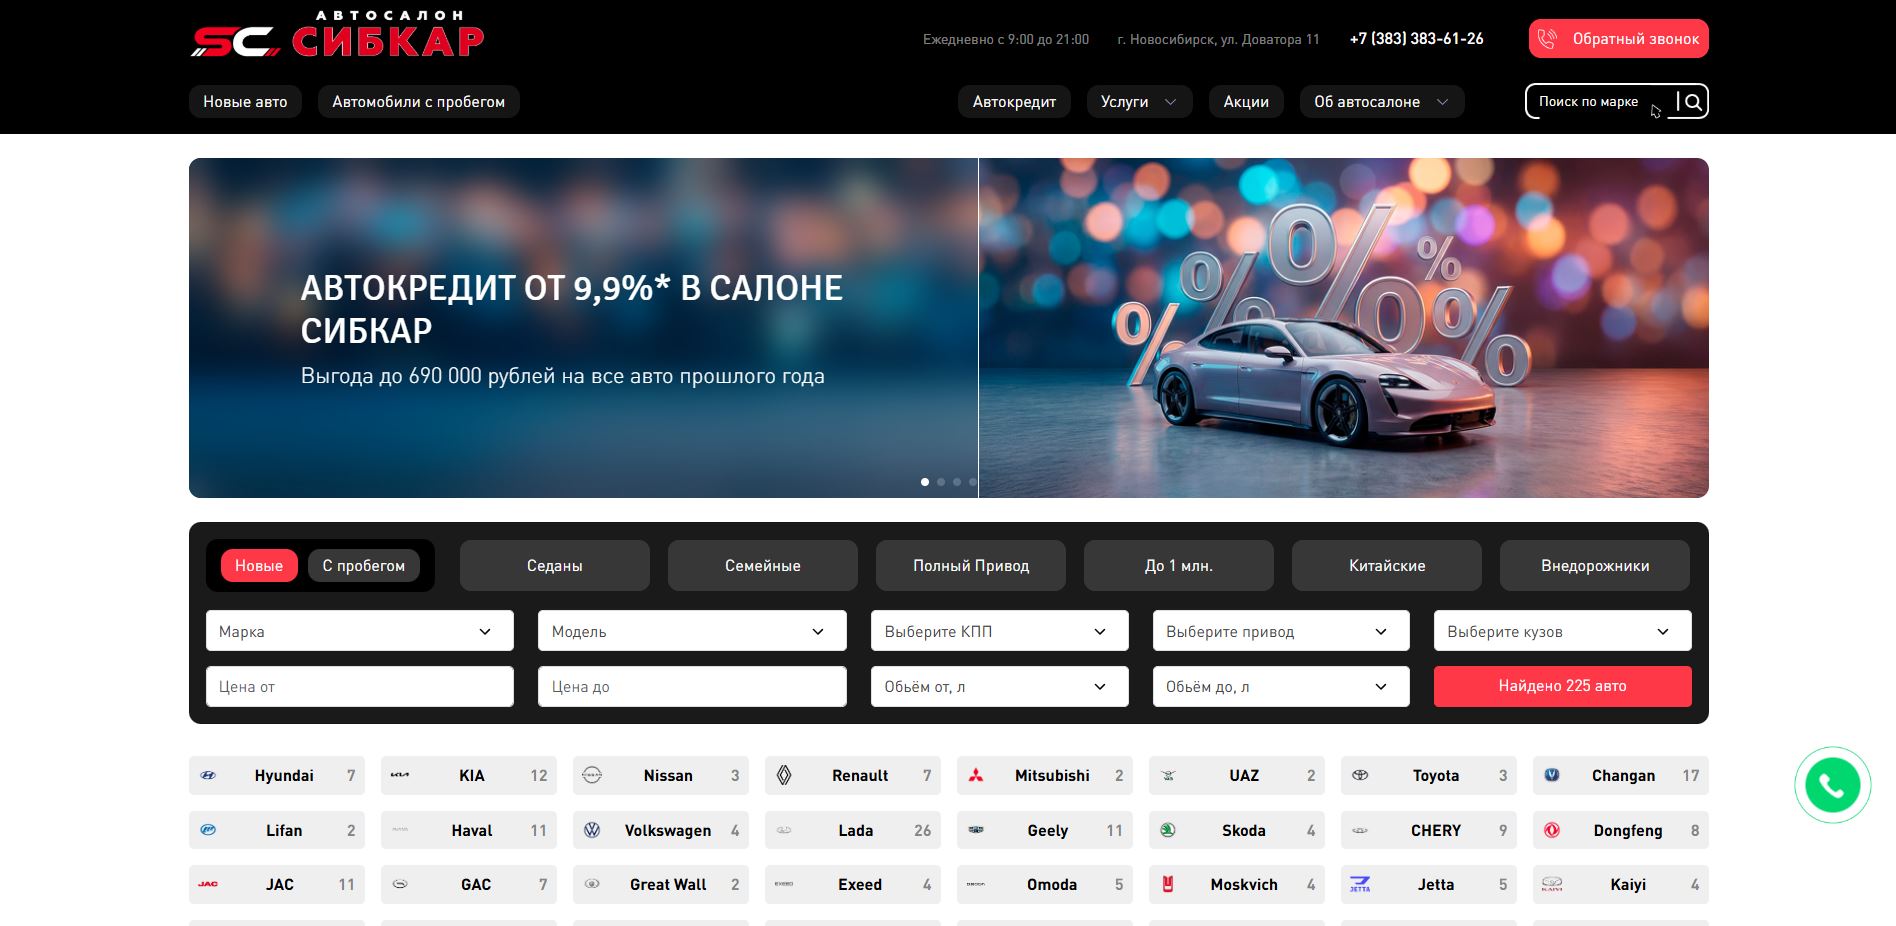Screen dimensions: 1896x926
Task: Switch filter to С пробегом
Action: pos(364,566)
